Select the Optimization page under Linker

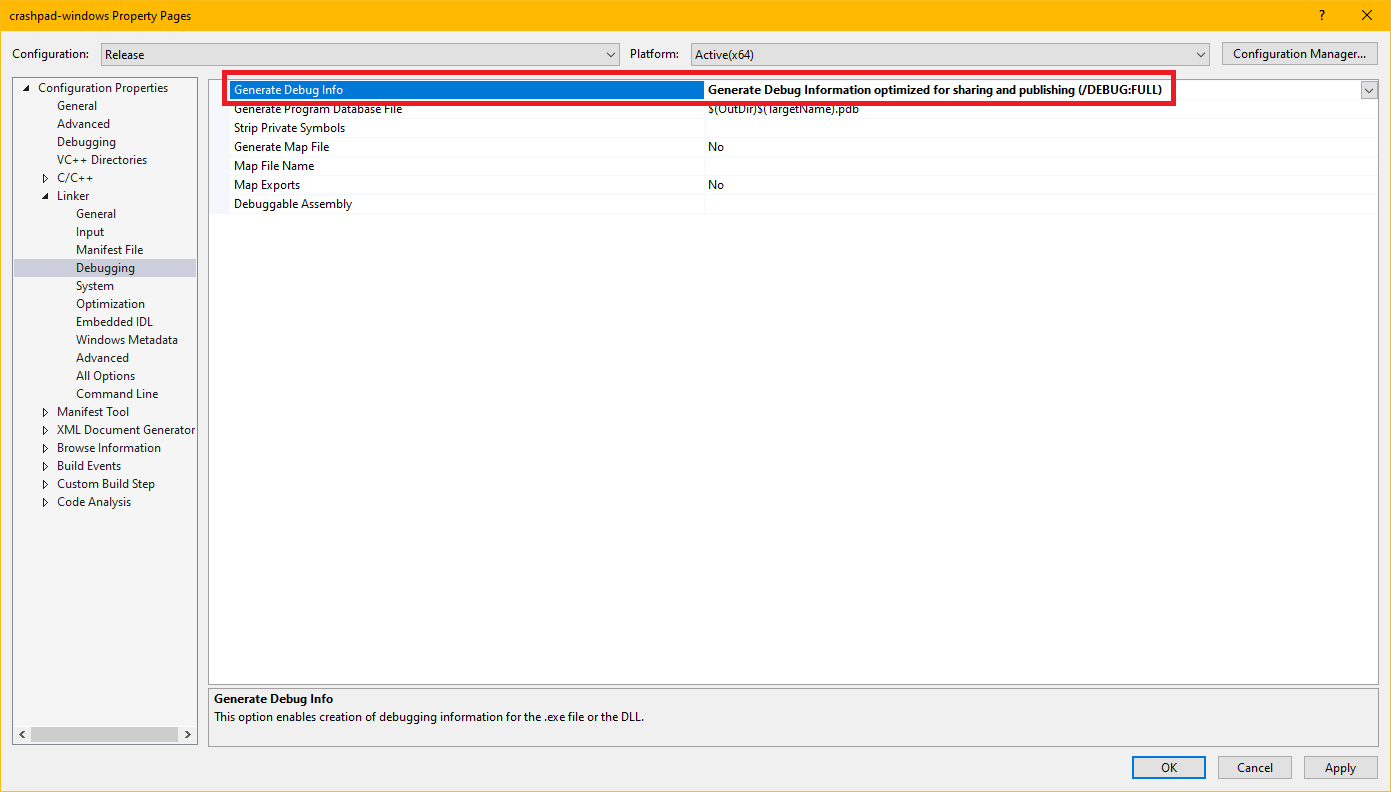coord(110,304)
